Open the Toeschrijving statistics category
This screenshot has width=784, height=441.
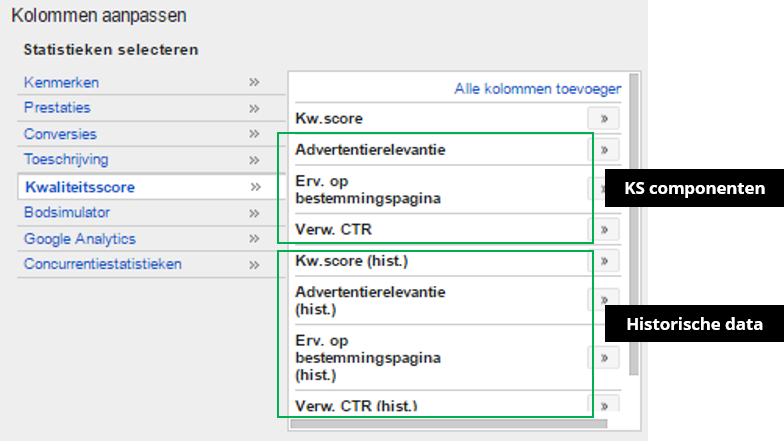[66, 160]
